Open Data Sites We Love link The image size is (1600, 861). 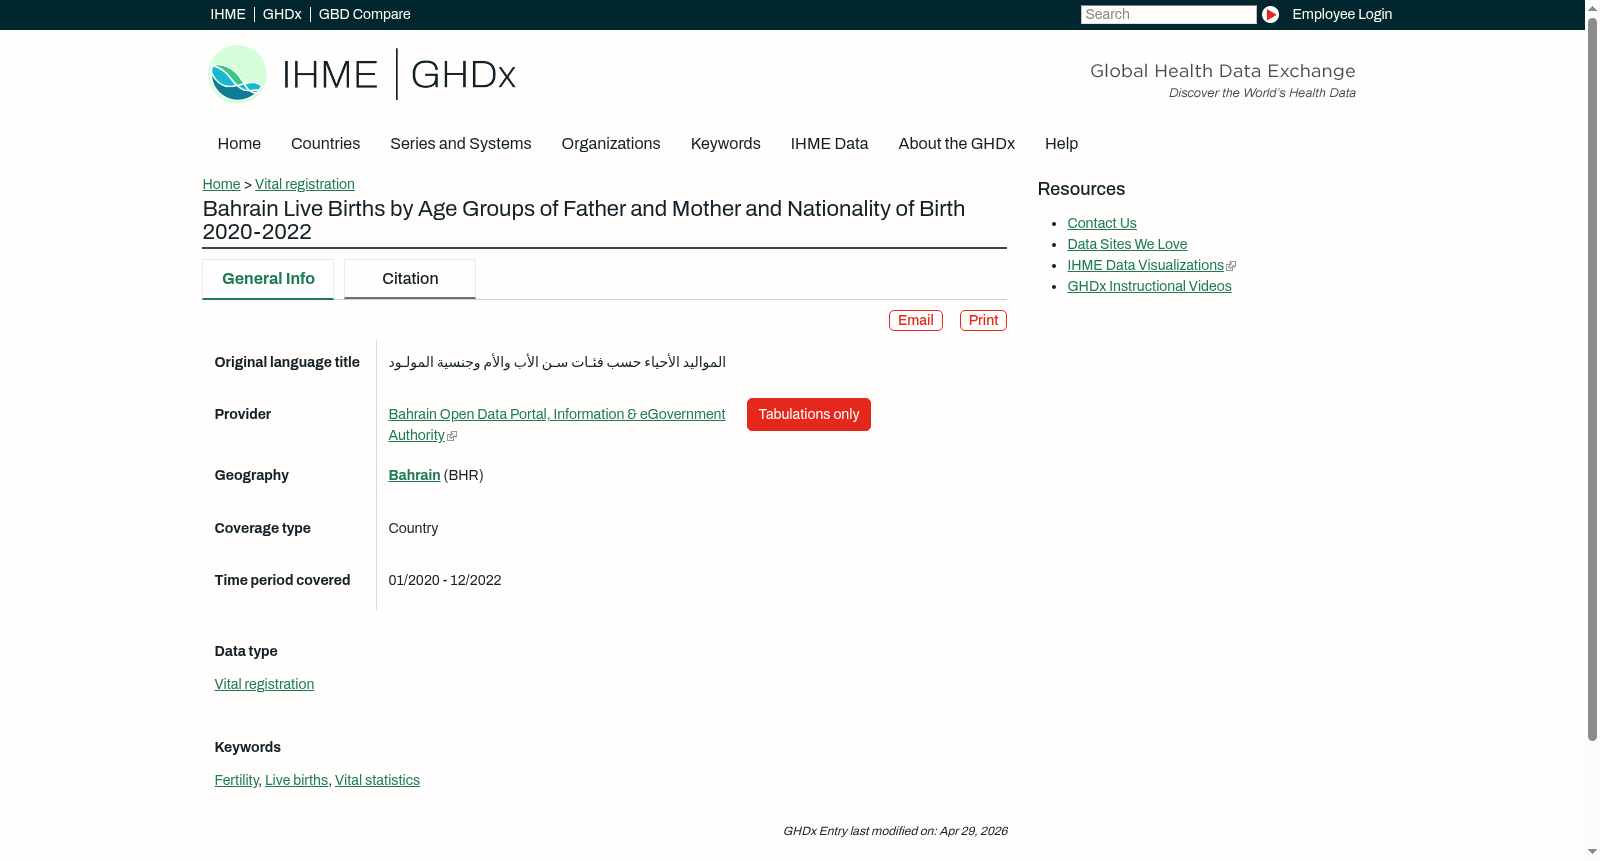(1127, 244)
